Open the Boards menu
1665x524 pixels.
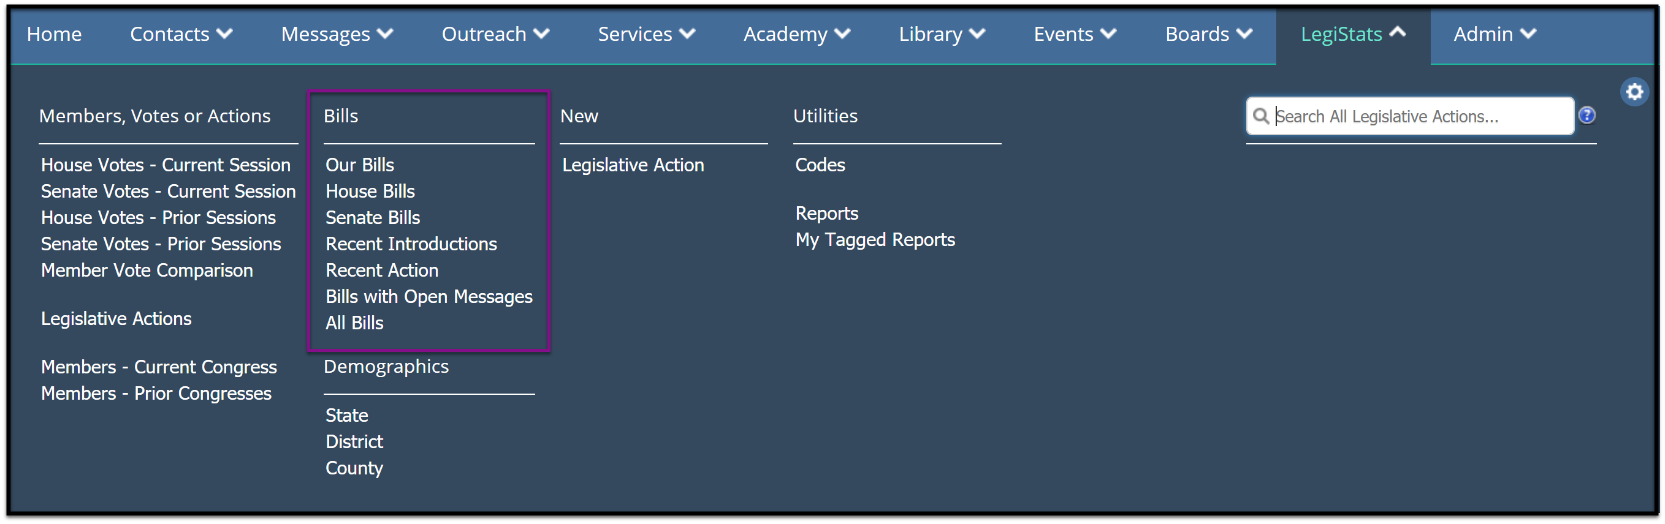(x=1209, y=34)
